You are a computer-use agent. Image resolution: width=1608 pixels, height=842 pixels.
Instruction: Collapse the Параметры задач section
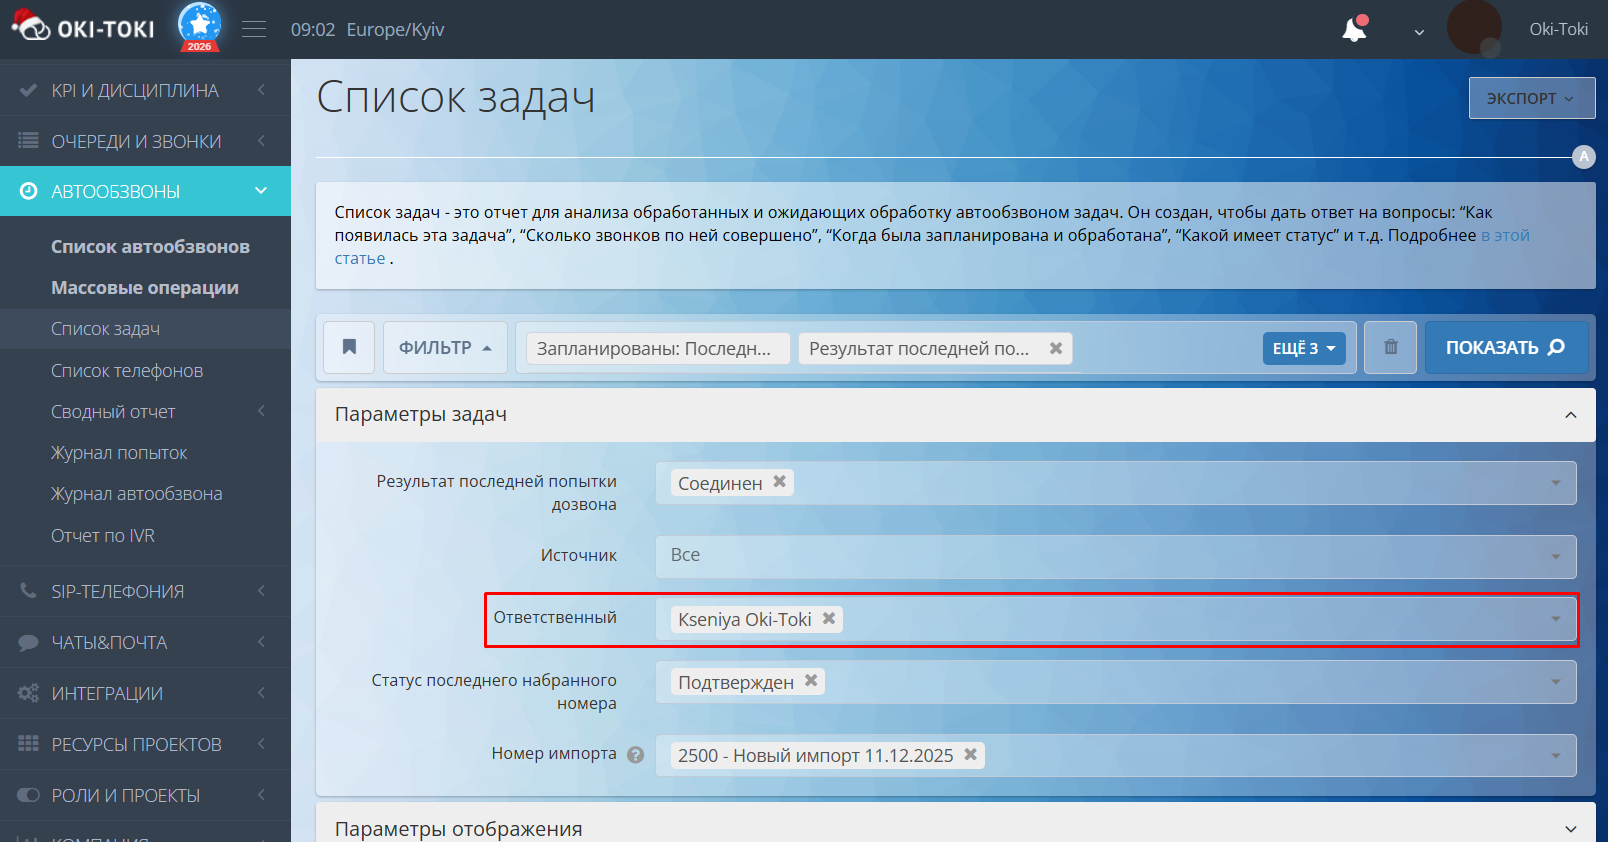coord(1570,415)
